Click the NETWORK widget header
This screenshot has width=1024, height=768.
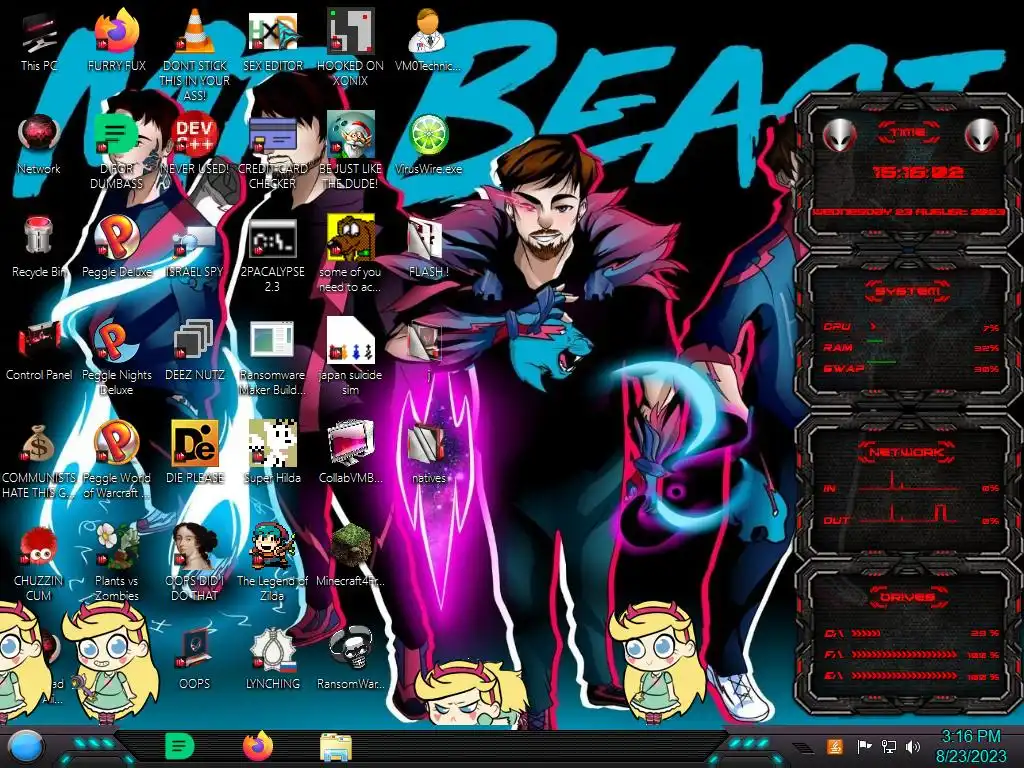coord(908,452)
